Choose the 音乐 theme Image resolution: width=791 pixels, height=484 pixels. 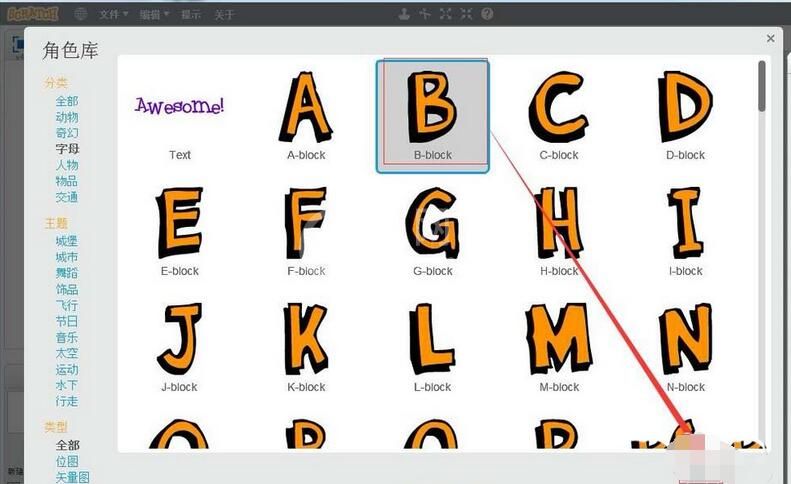pyautogui.click(x=67, y=337)
